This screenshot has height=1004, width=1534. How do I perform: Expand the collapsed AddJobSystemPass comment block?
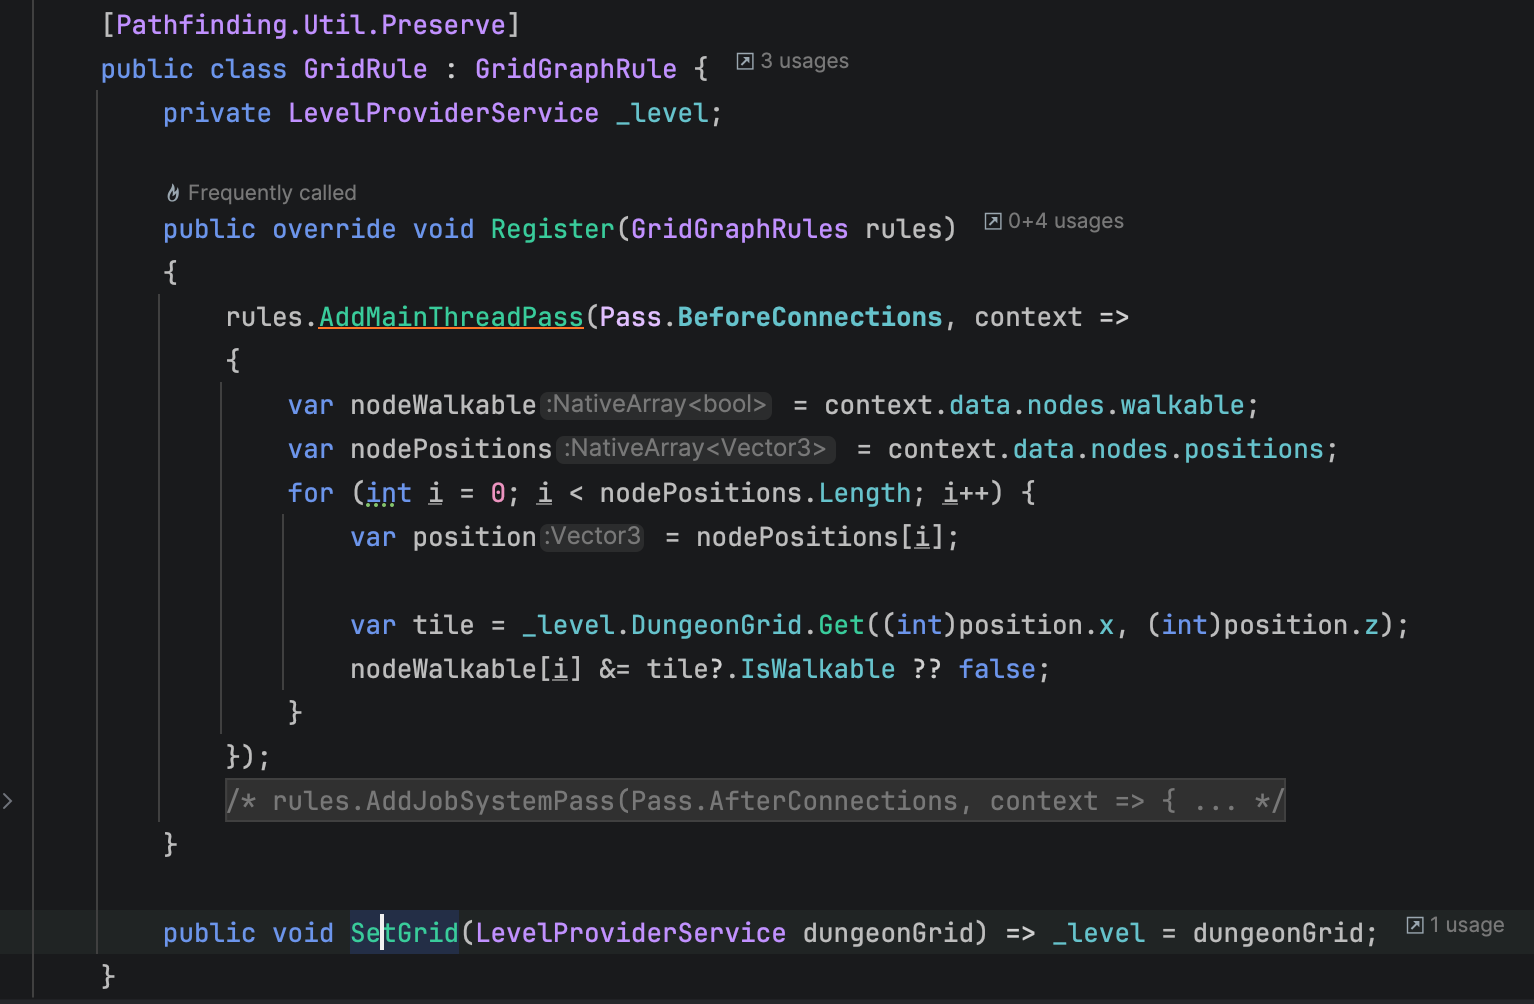755,801
